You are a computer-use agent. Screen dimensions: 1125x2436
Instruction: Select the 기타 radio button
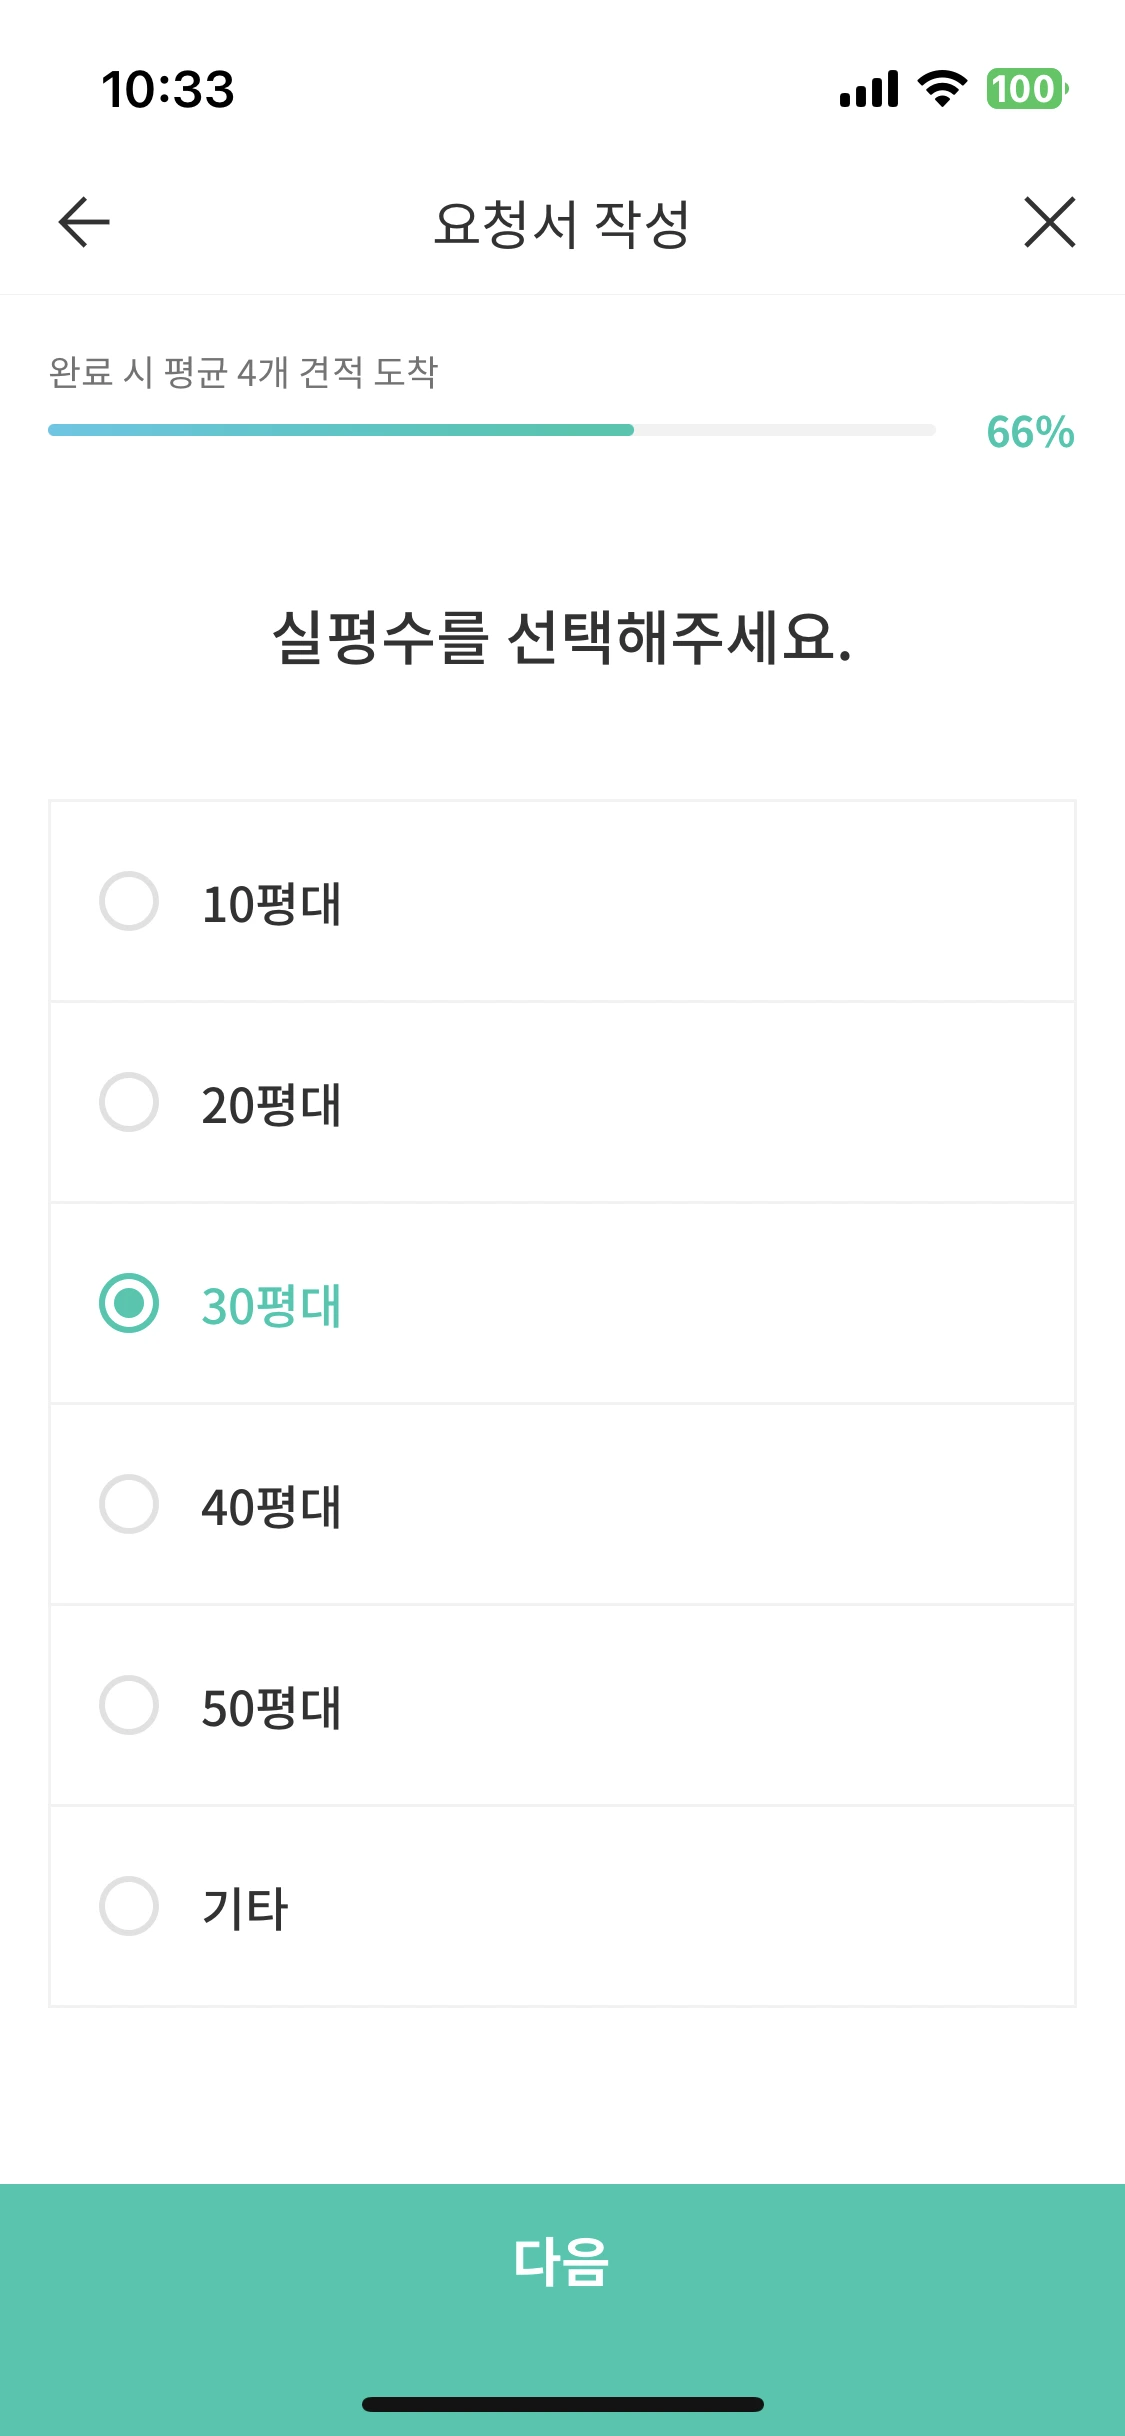coord(129,1906)
